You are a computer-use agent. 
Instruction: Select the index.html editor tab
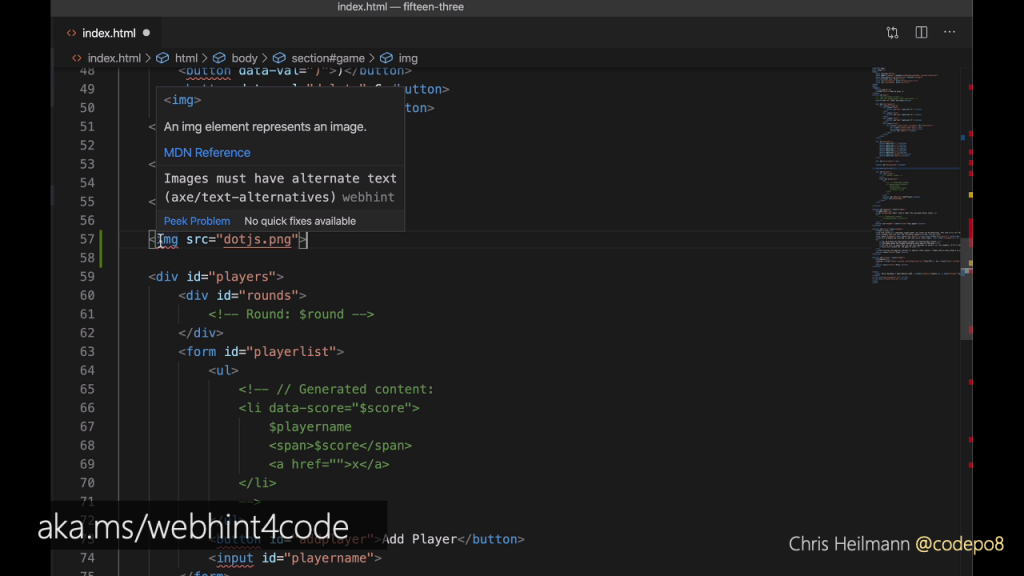[108, 33]
